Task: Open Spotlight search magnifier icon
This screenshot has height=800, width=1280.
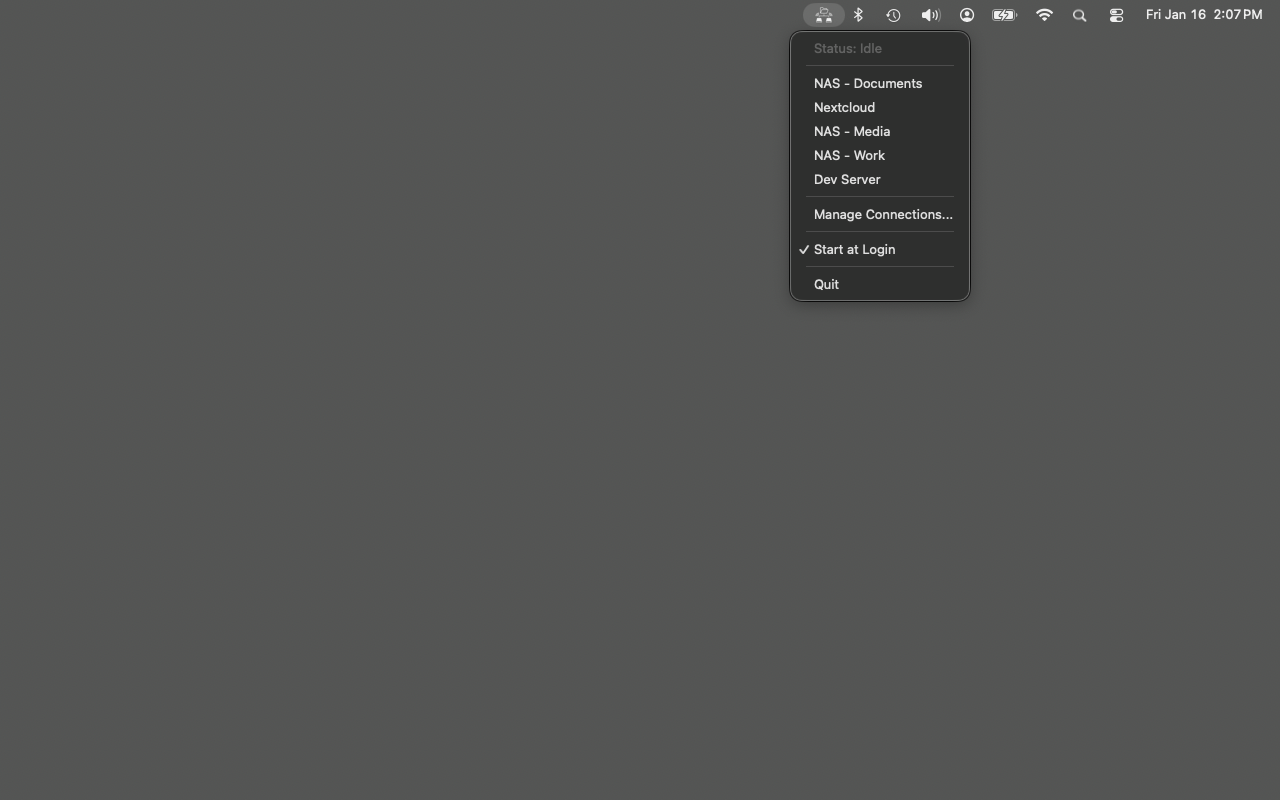Action: (x=1080, y=15)
